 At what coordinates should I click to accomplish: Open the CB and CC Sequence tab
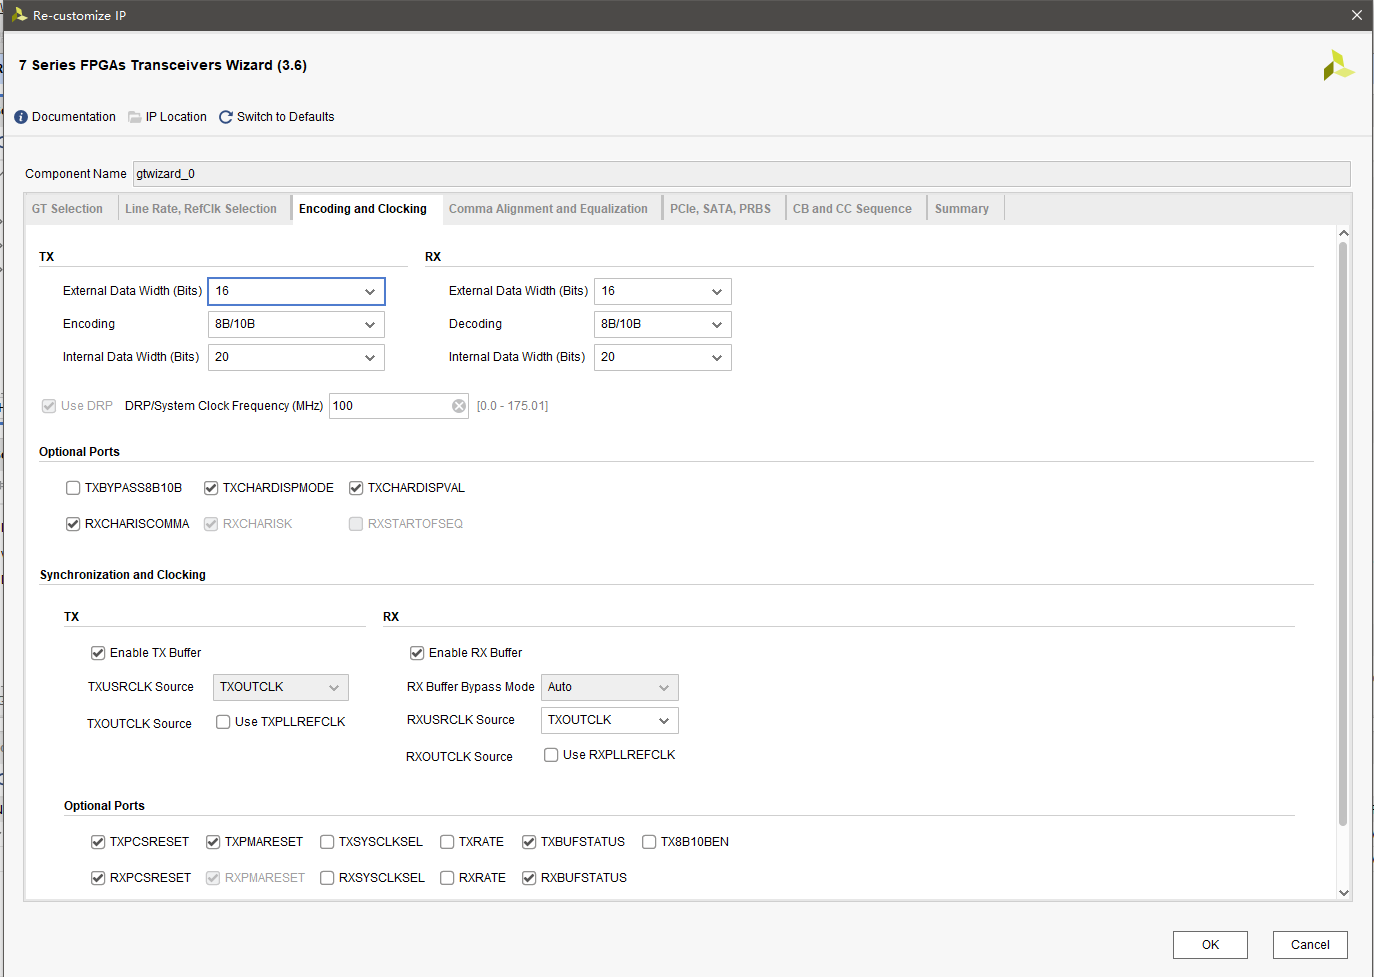[x=852, y=209]
